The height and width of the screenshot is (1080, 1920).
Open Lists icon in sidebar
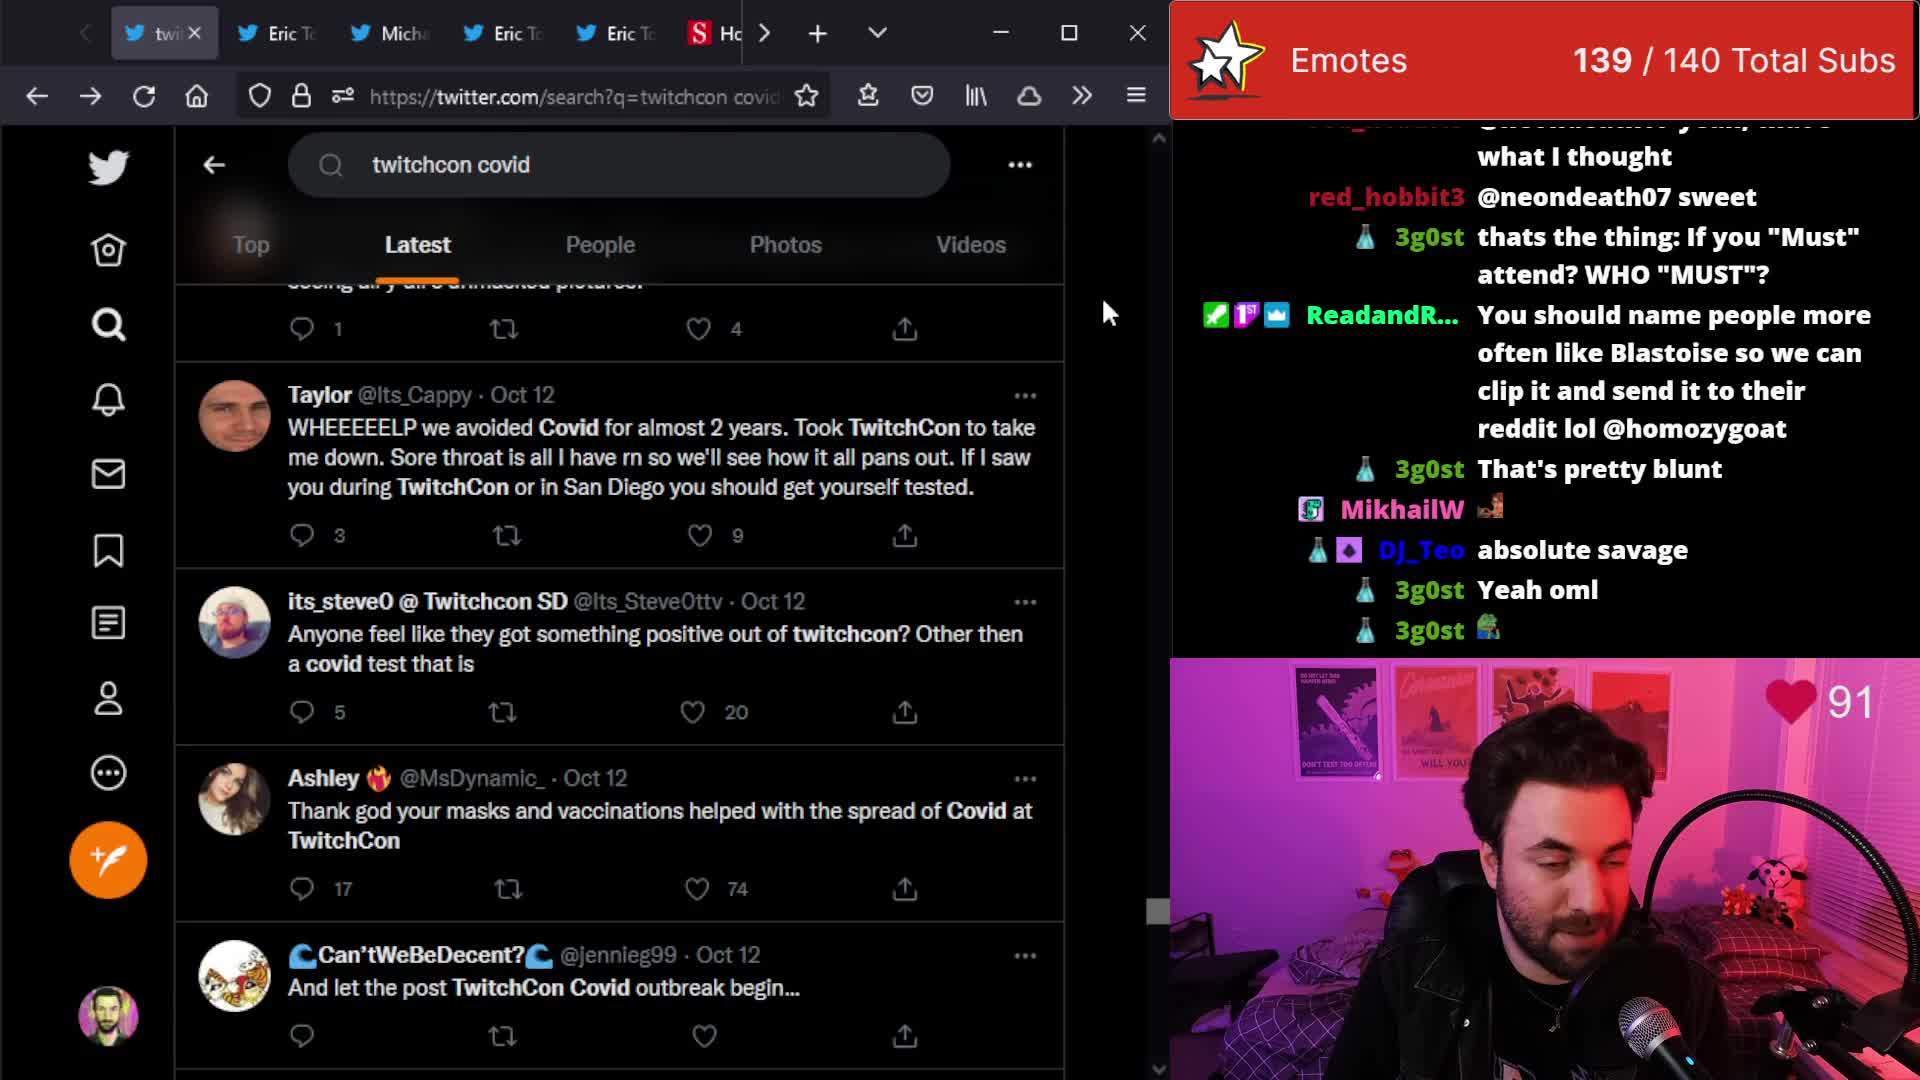tap(108, 623)
